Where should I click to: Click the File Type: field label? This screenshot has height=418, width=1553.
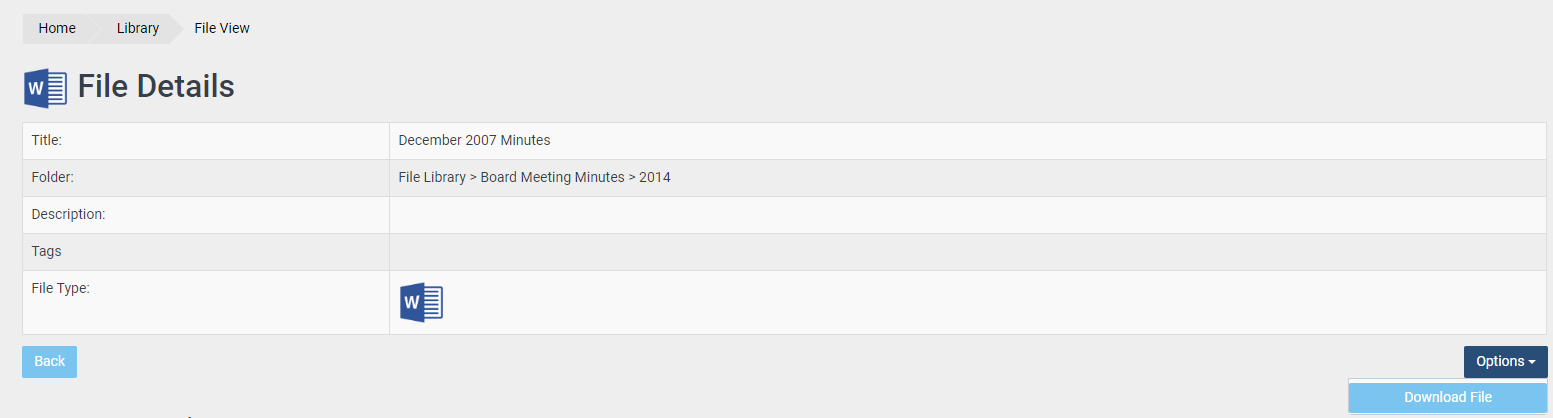click(x=61, y=288)
